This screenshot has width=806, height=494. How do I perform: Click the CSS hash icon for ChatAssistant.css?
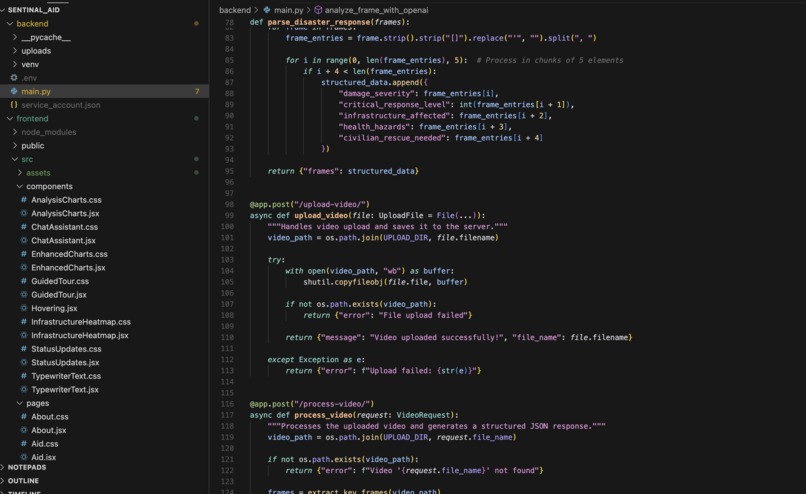point(24,227)
